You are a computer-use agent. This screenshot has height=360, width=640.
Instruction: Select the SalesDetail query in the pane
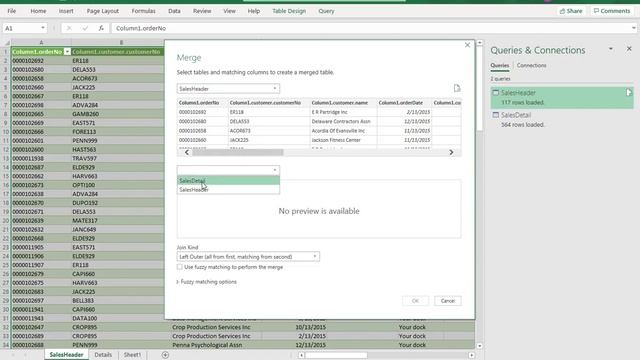(x=562, y=120)
